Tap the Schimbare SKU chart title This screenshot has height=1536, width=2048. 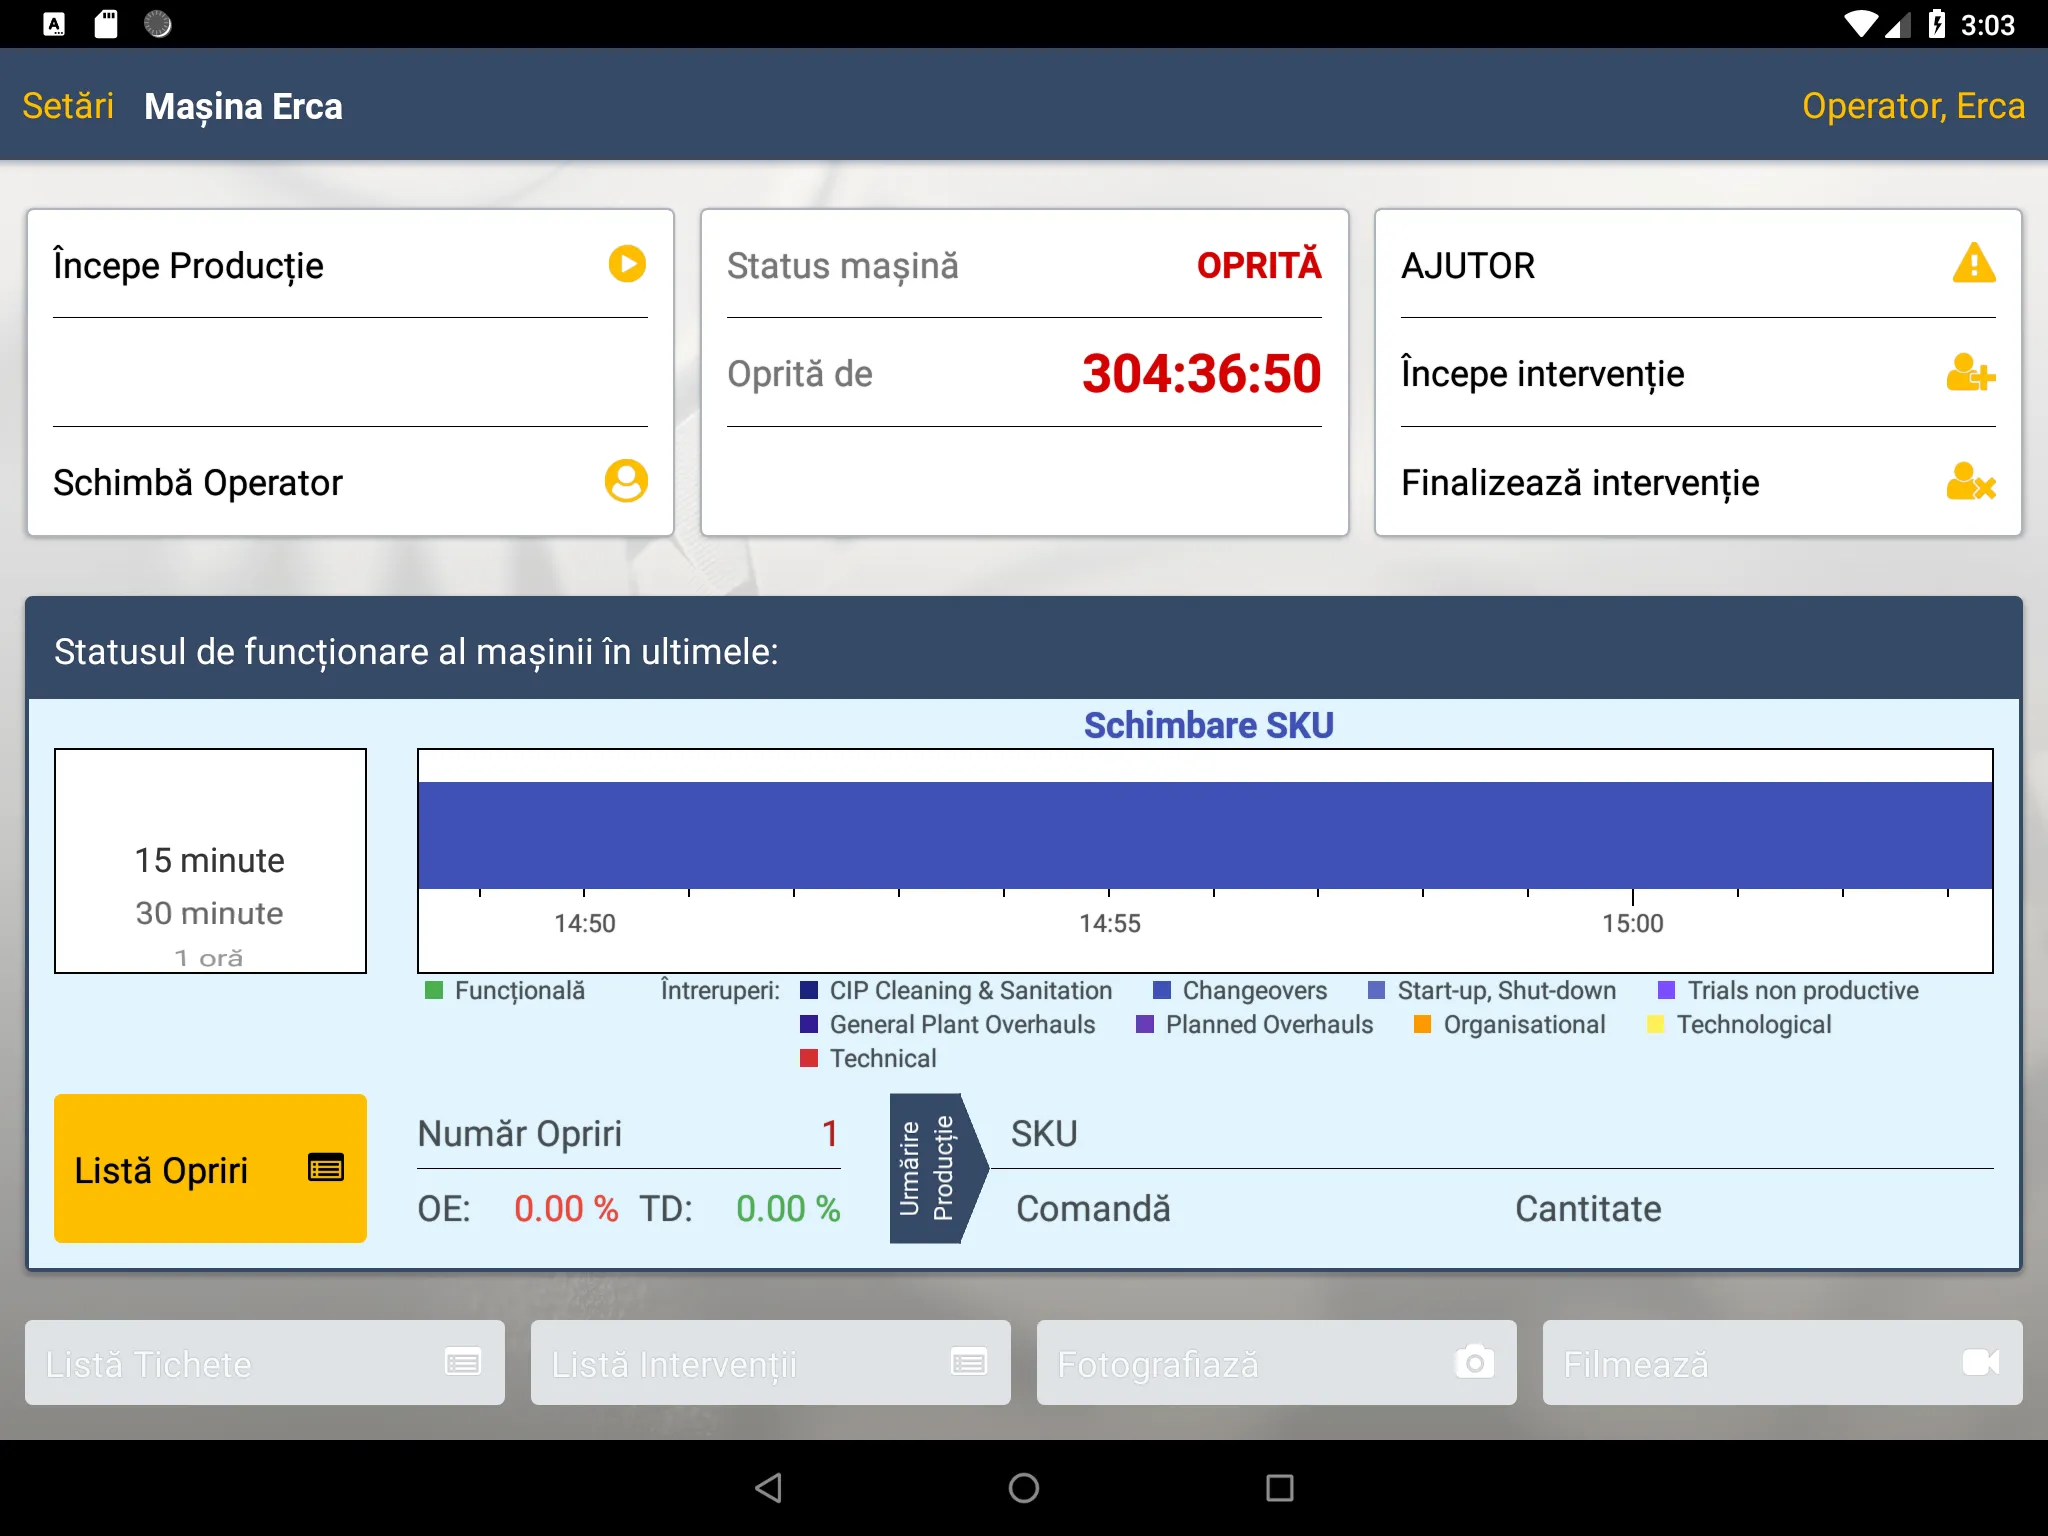click(1209, 725)
